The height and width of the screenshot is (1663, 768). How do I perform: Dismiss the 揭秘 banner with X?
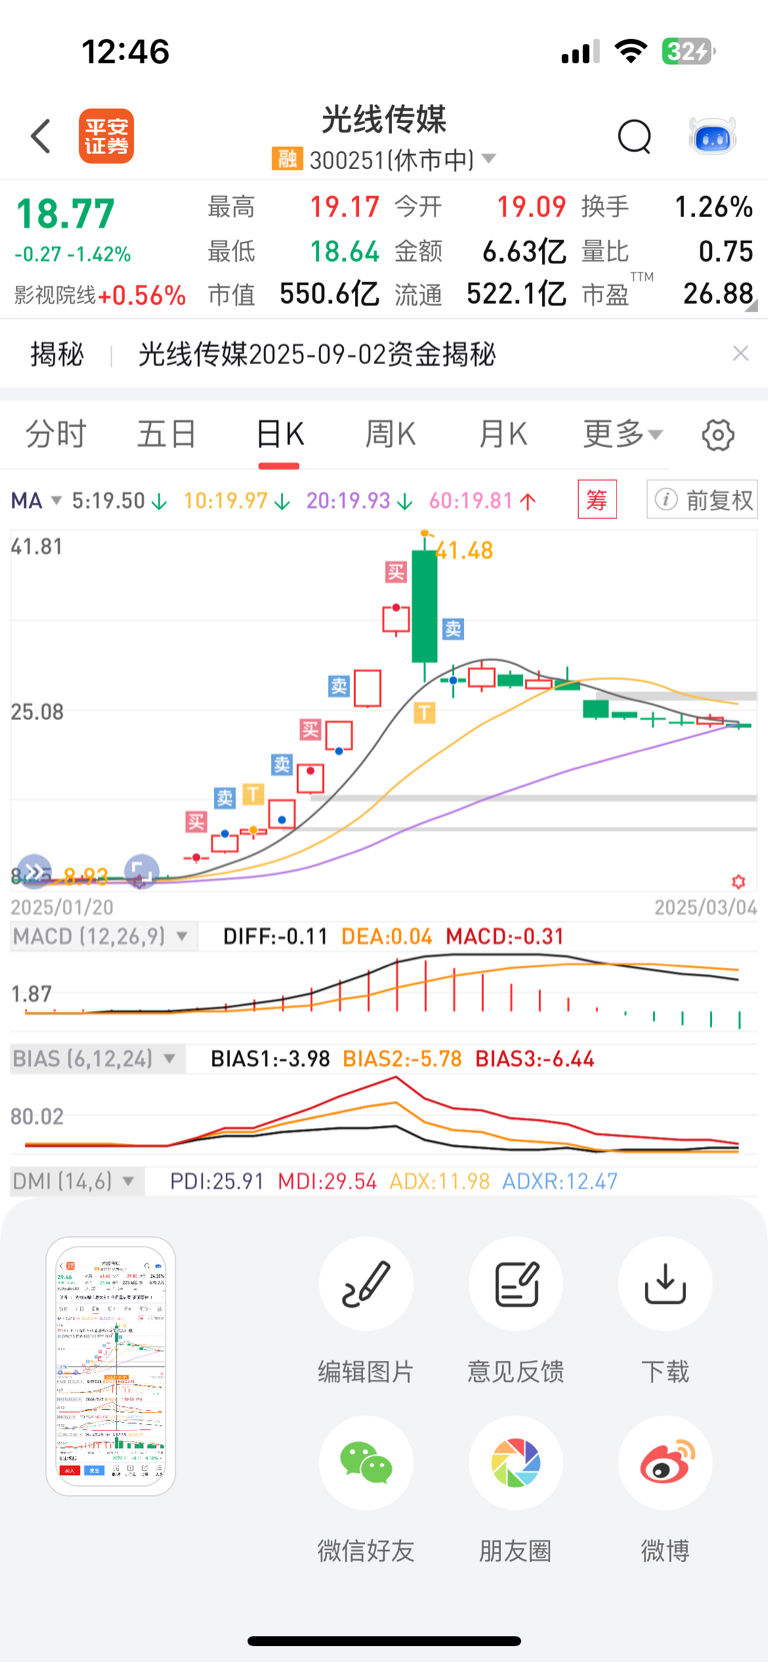[x=740, y=354]
